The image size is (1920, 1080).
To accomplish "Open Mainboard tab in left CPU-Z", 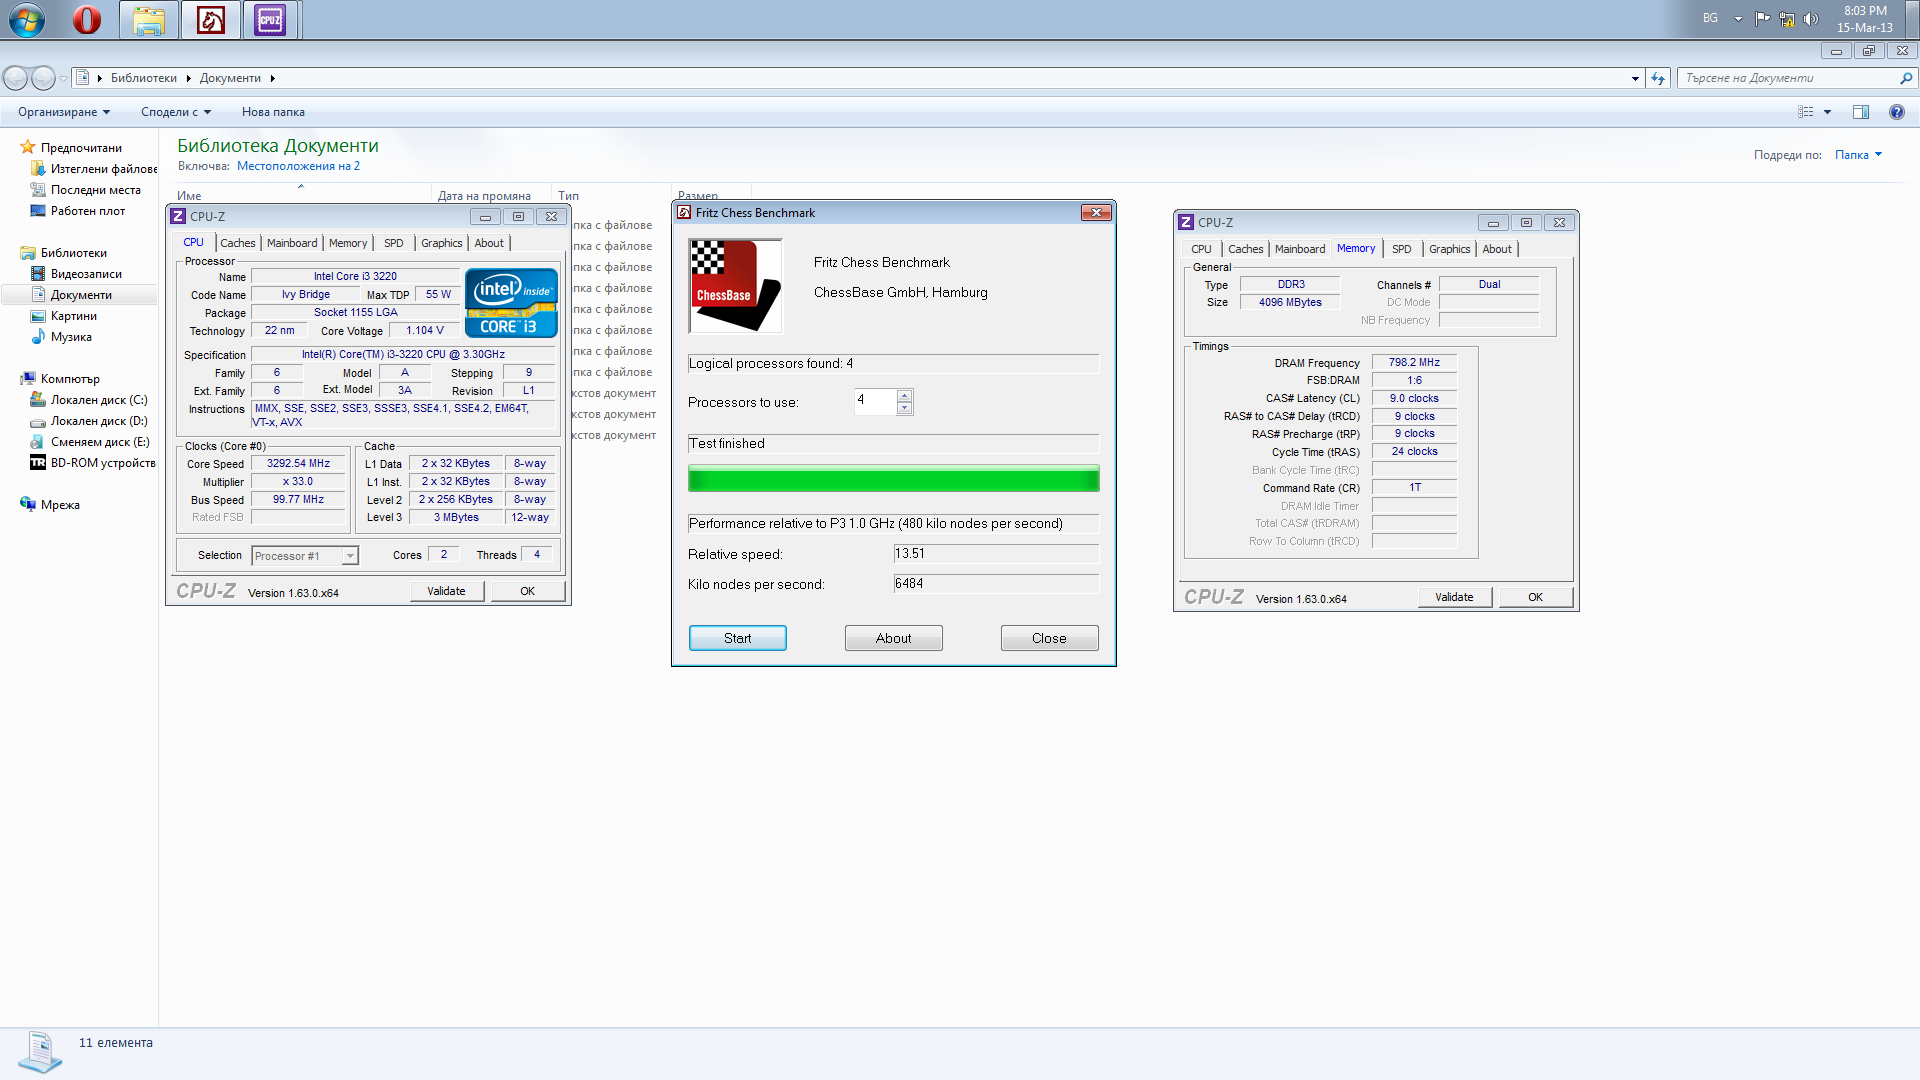I will coord(292,243).
